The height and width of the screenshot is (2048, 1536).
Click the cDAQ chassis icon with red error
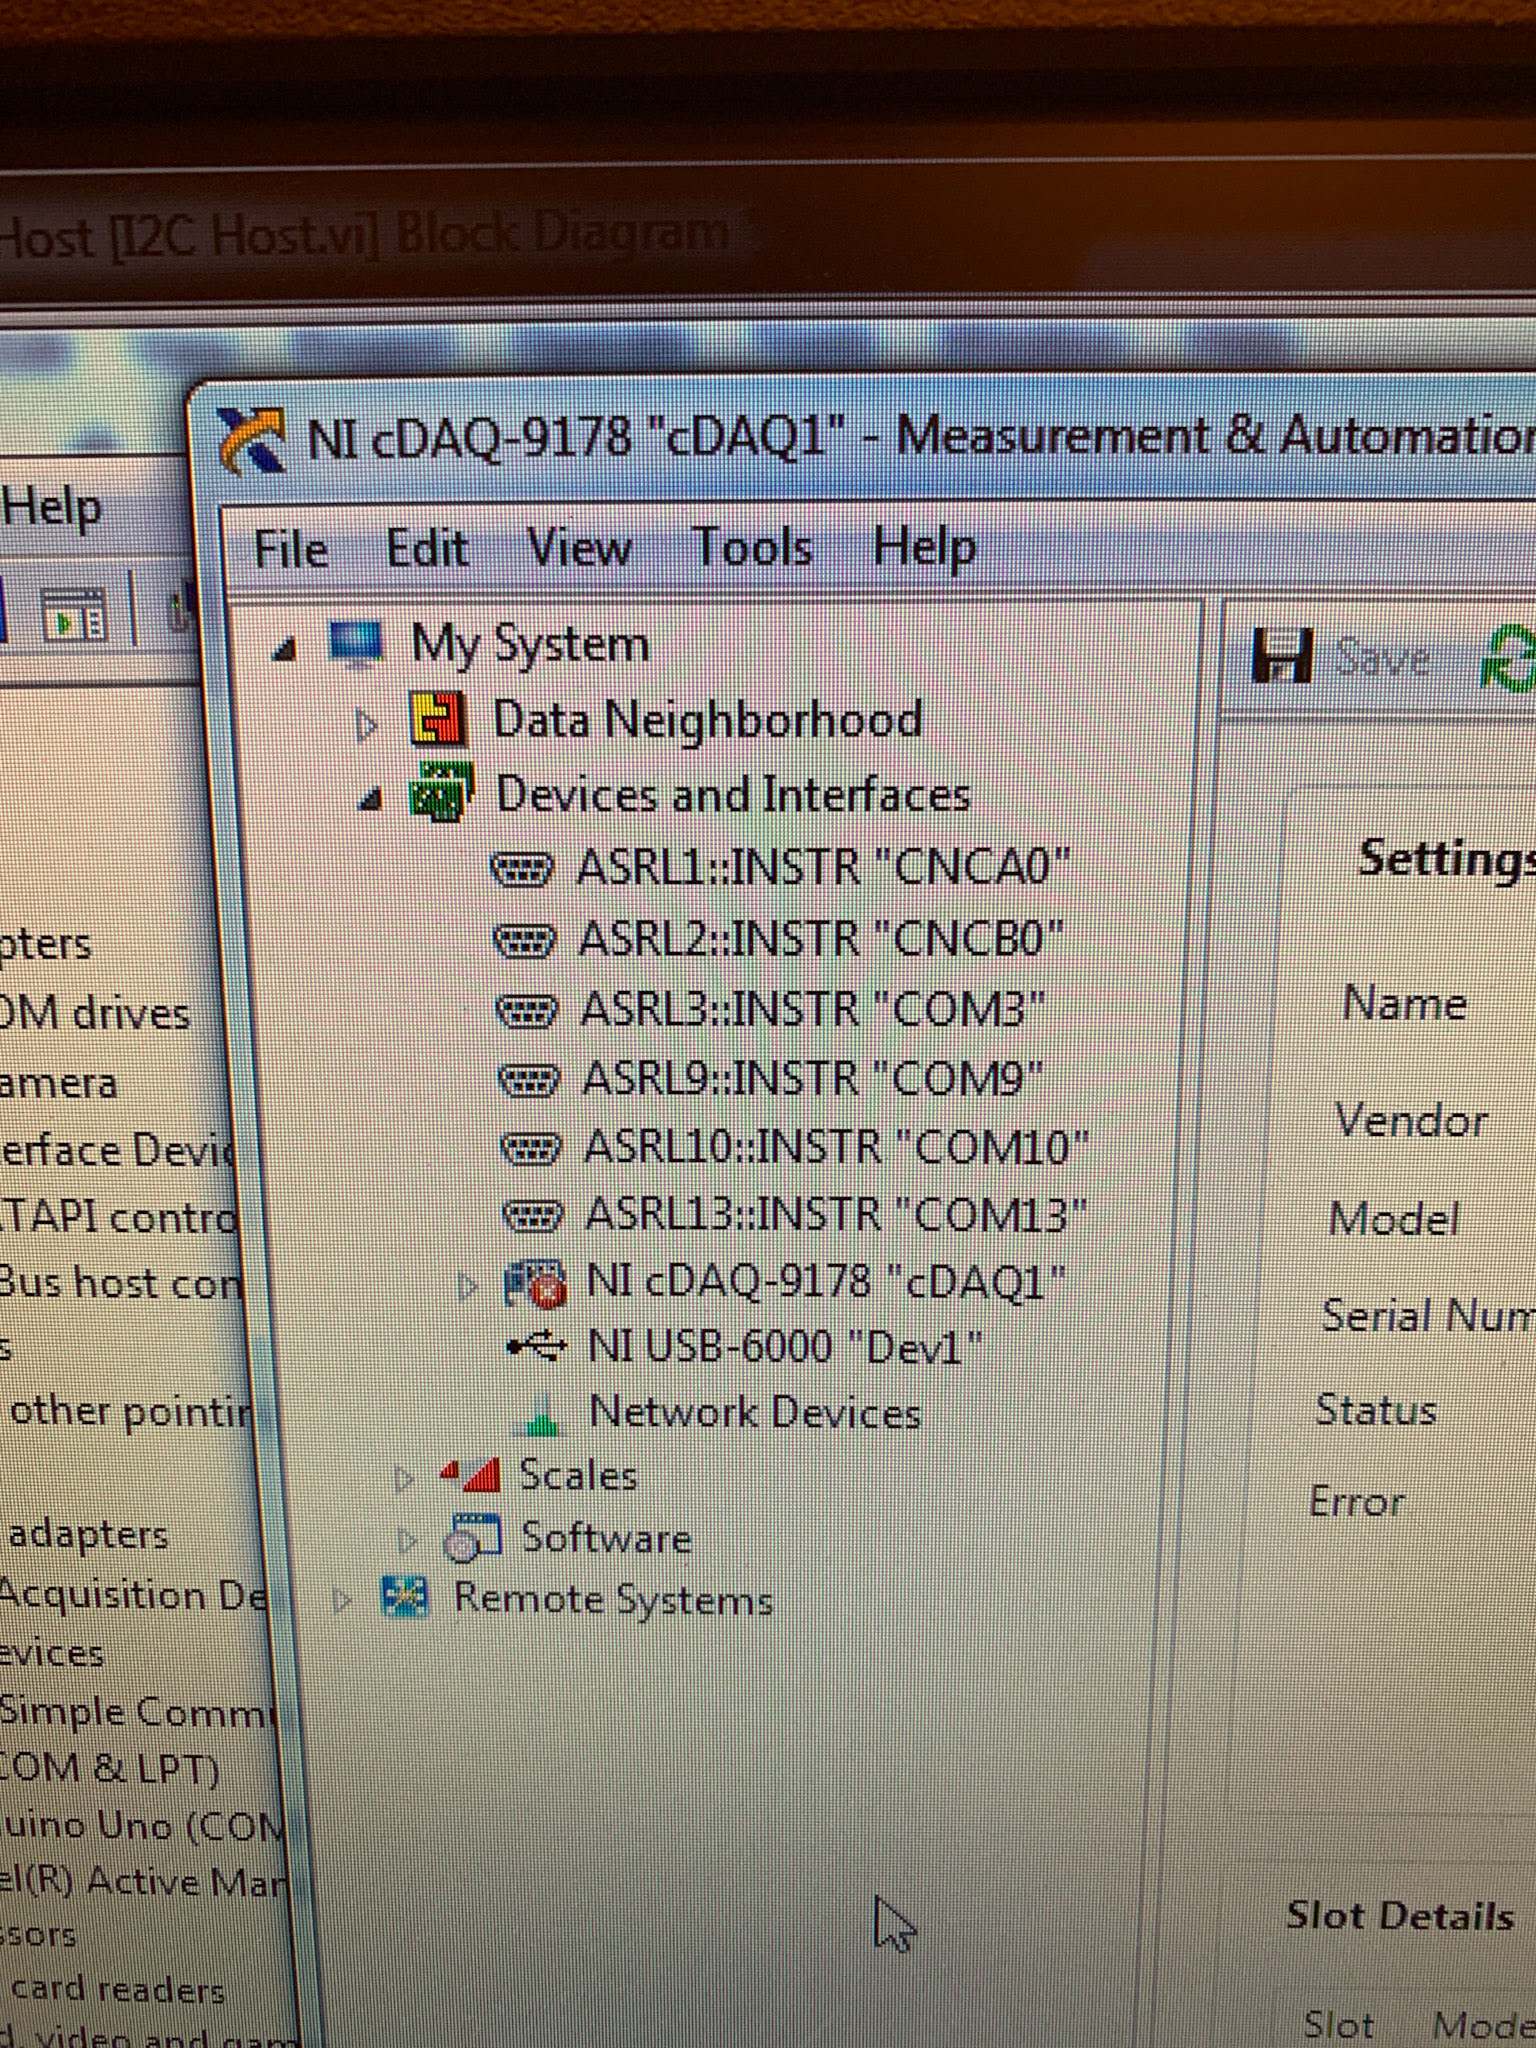coord(536,1285)
